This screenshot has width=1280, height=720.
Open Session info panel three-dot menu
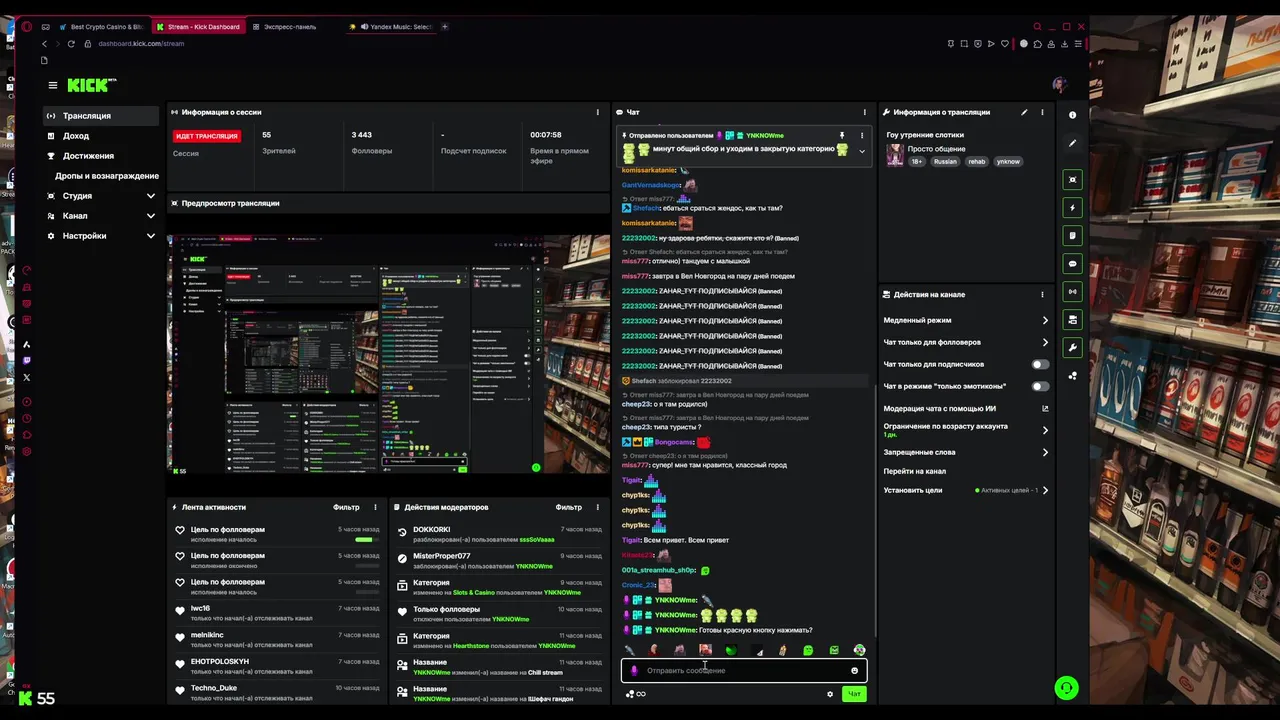597,112
